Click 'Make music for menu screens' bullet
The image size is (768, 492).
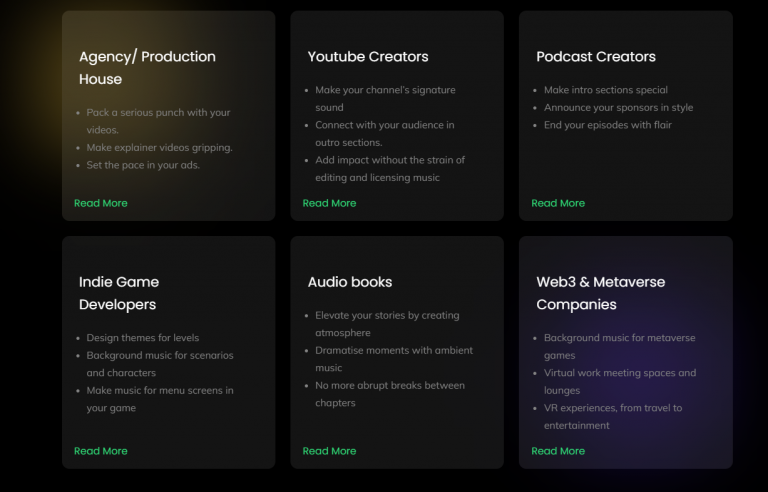[x=160, y=399]
